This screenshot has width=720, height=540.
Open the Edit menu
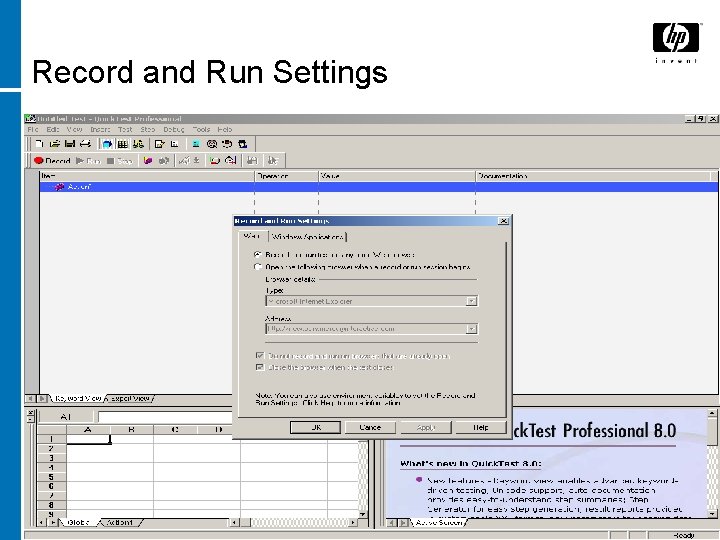pyautogui.click(x=53, y=129)
